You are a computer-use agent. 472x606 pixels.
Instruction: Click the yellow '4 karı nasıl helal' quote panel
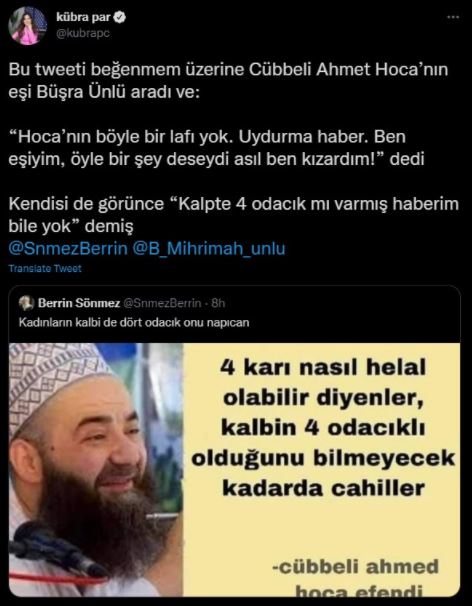coord(322,470)
